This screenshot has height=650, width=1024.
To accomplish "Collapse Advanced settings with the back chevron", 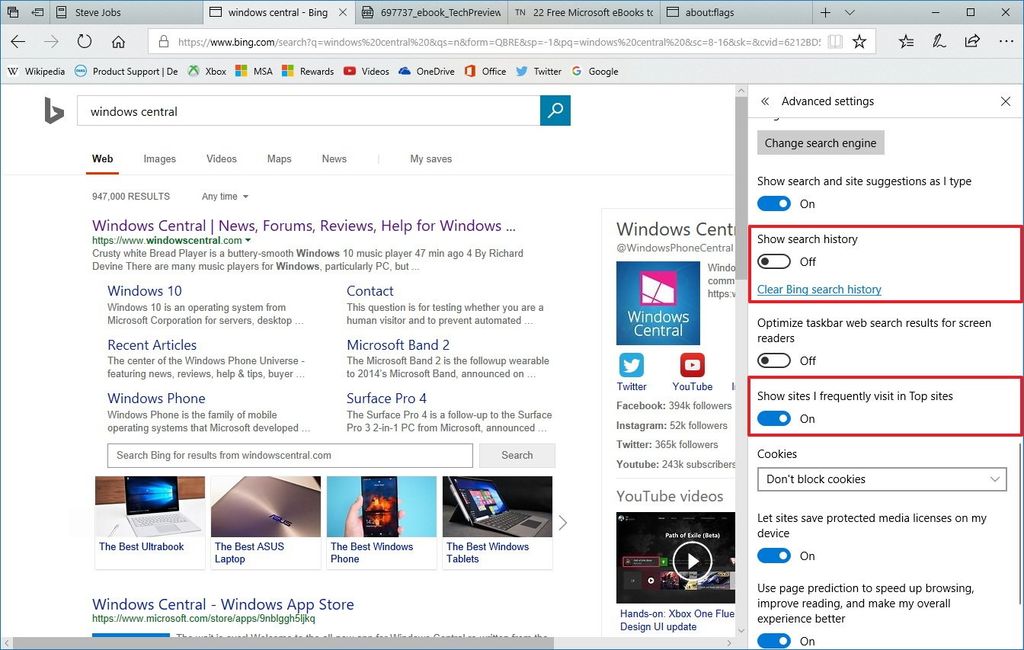I will pyautogui.click(x=764, y=101).
